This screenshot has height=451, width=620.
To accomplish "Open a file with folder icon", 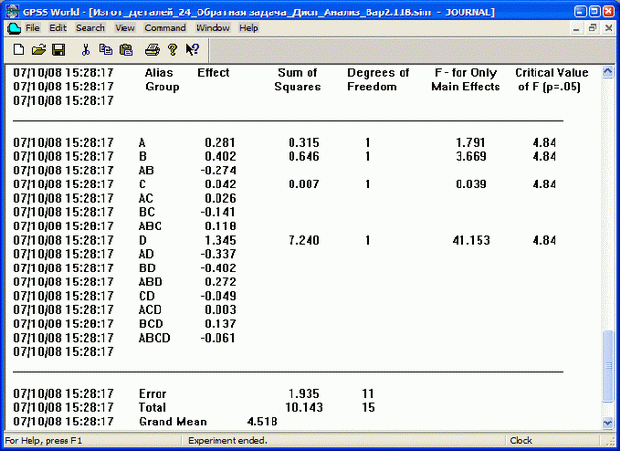I will tap(39, 50).
